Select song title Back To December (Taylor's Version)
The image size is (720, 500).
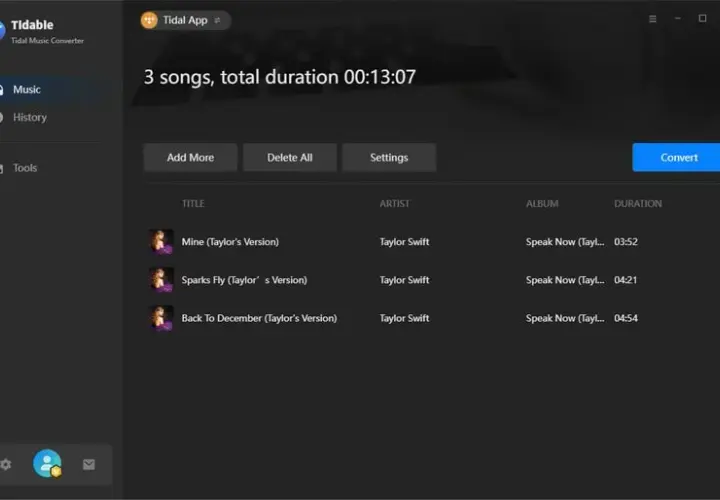(259, 318)
